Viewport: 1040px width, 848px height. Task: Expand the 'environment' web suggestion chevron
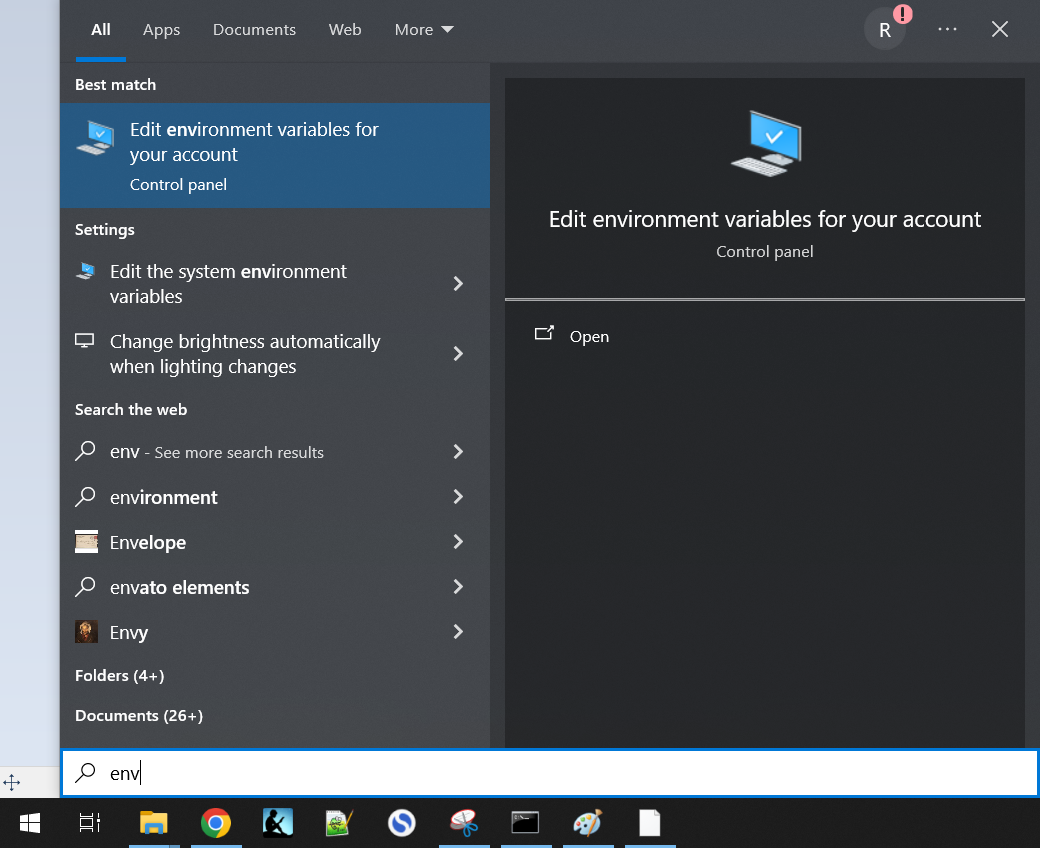[x=458, y=497]
